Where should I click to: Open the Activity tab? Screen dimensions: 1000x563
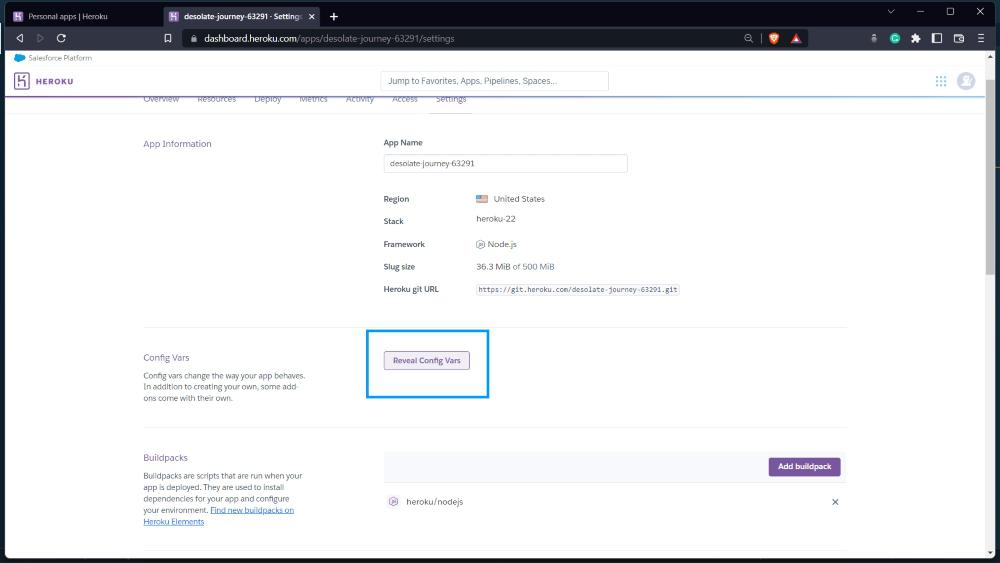pyautogui.click(x=360, y=99)
